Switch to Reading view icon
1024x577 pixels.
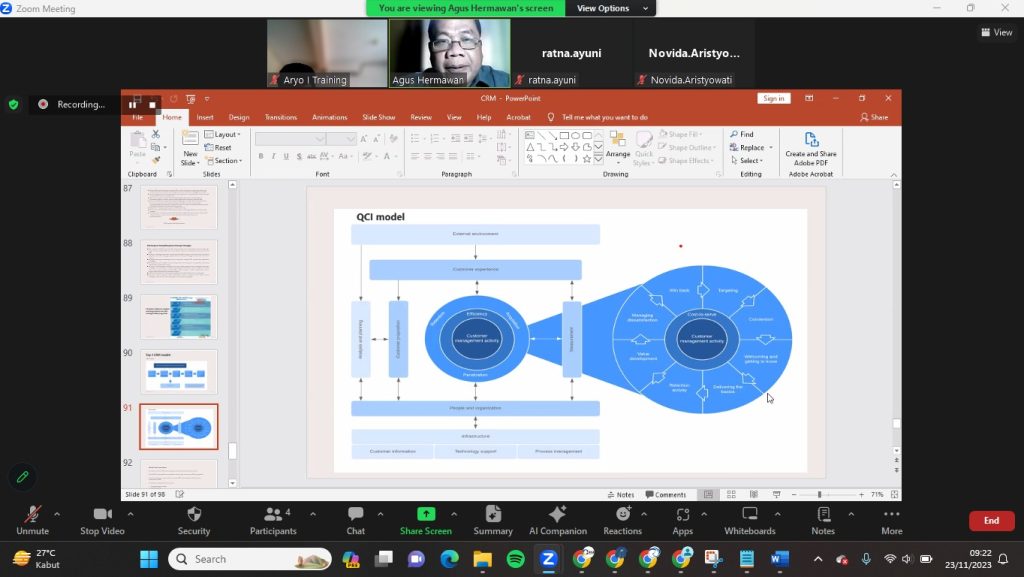point(754,495)
